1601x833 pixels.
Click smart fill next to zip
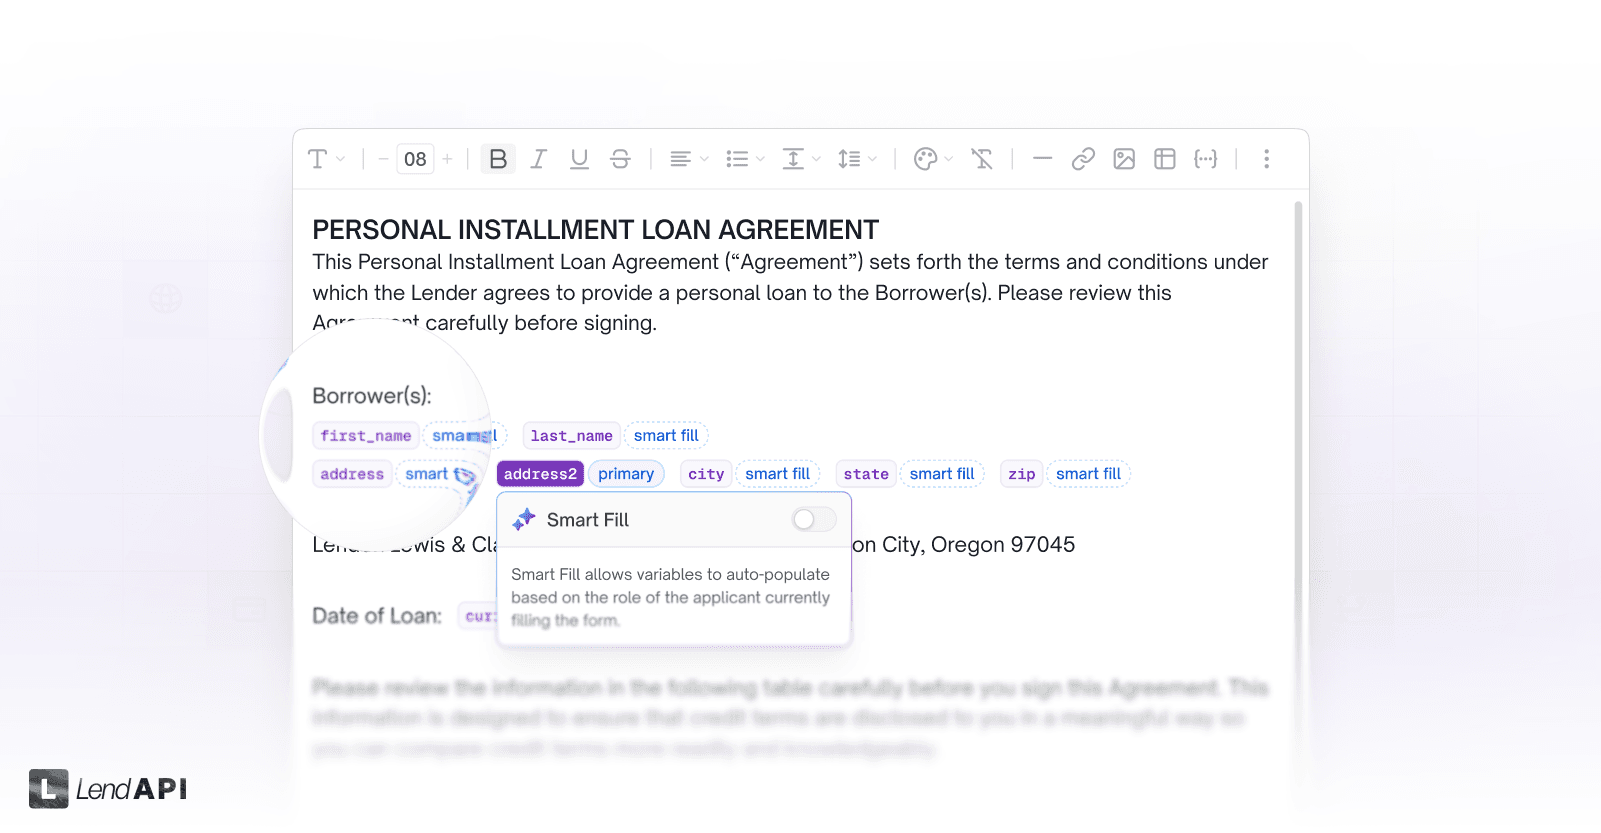pos(1088,474)
